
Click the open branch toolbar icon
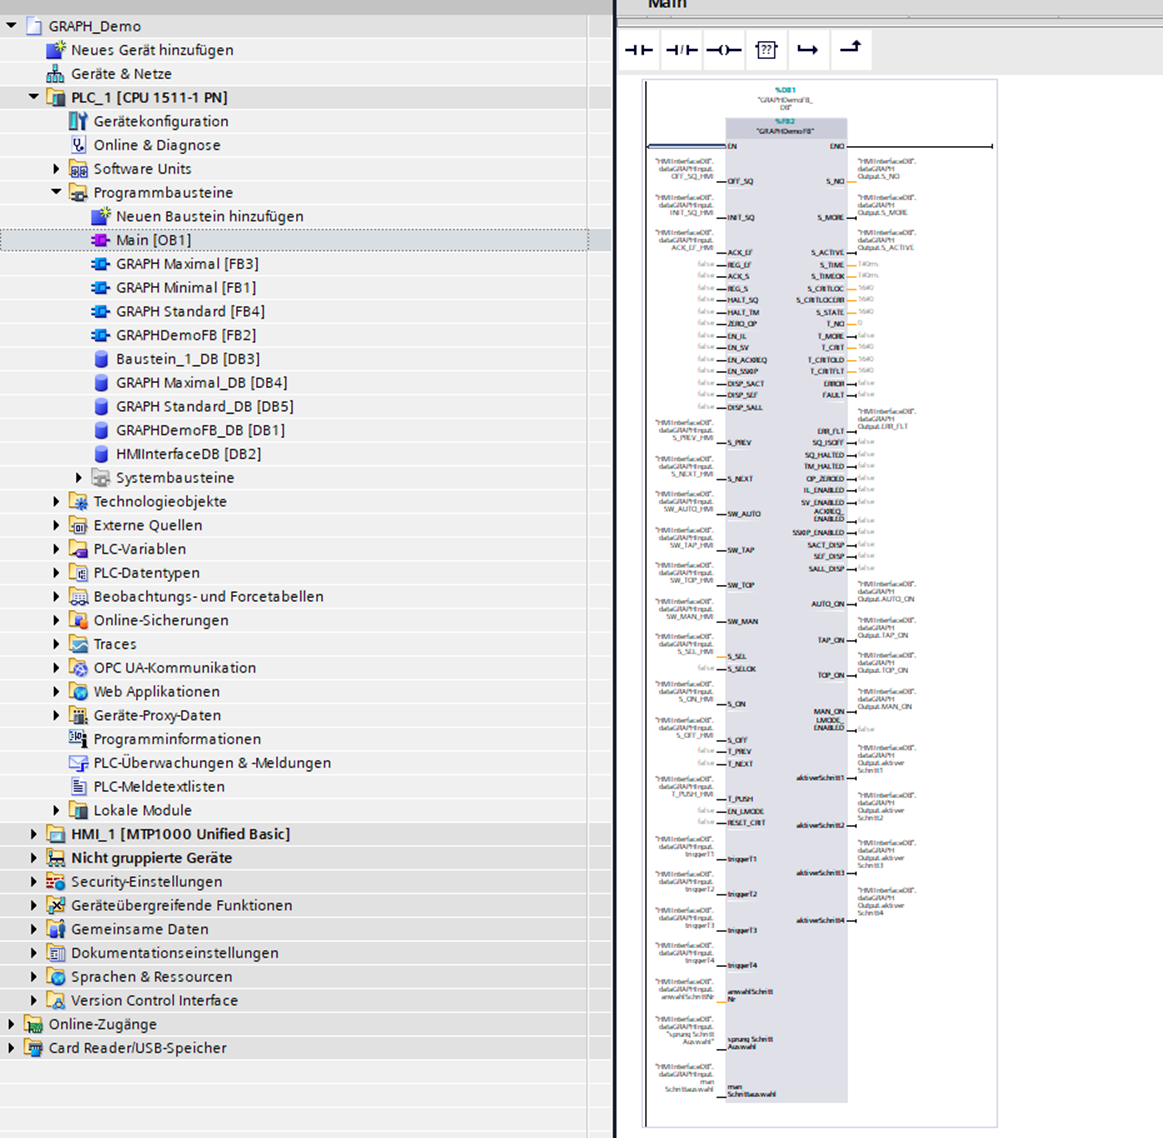pyautogui.click(x=808, y=50)
